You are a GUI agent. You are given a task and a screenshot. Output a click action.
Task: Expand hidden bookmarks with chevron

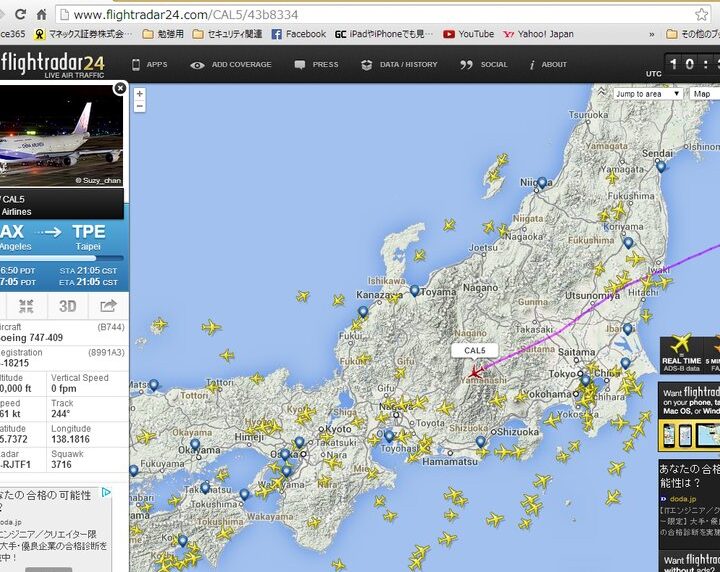pyautogui.click(x=652, y=34)
